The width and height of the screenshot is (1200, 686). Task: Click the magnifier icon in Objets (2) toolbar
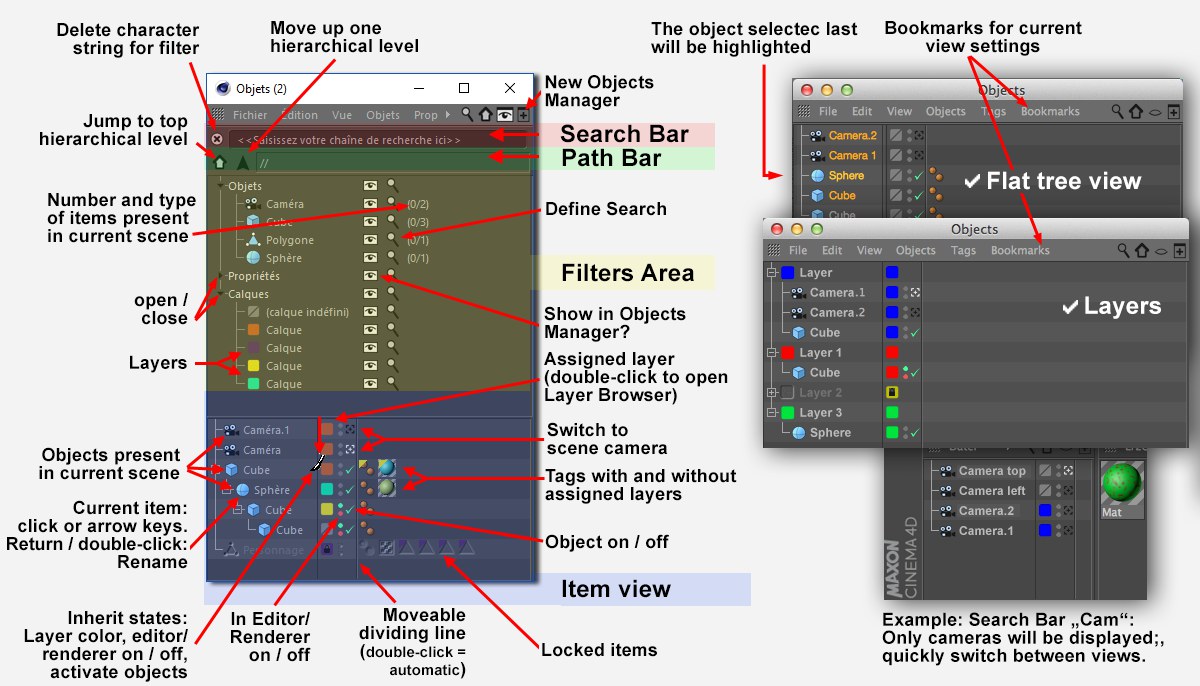tap(467, 115)
